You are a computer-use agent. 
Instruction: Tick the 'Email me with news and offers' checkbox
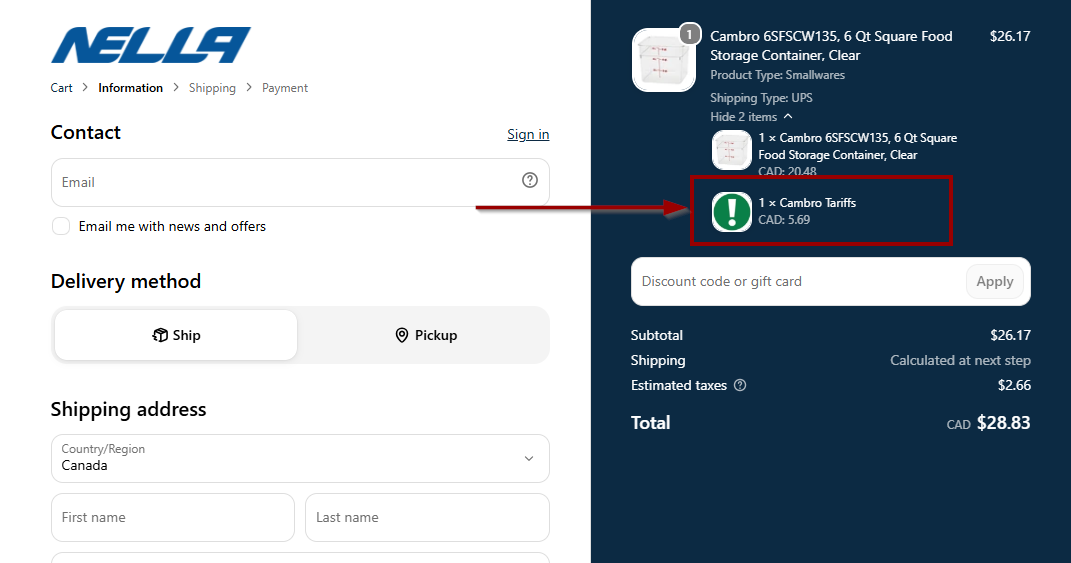pyautogui.click(x=61, y=226)
